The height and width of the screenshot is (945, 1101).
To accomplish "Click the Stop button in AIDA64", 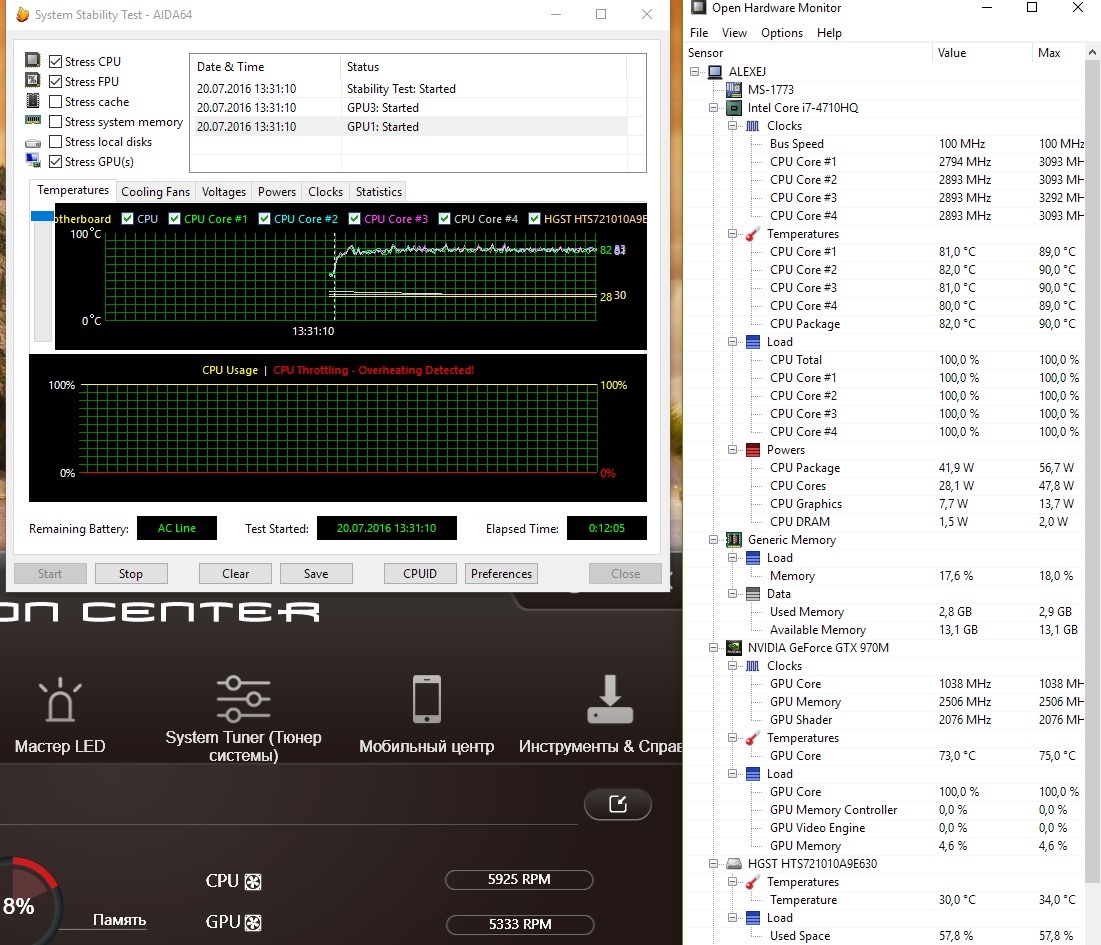I will click(x=131, y=574).
